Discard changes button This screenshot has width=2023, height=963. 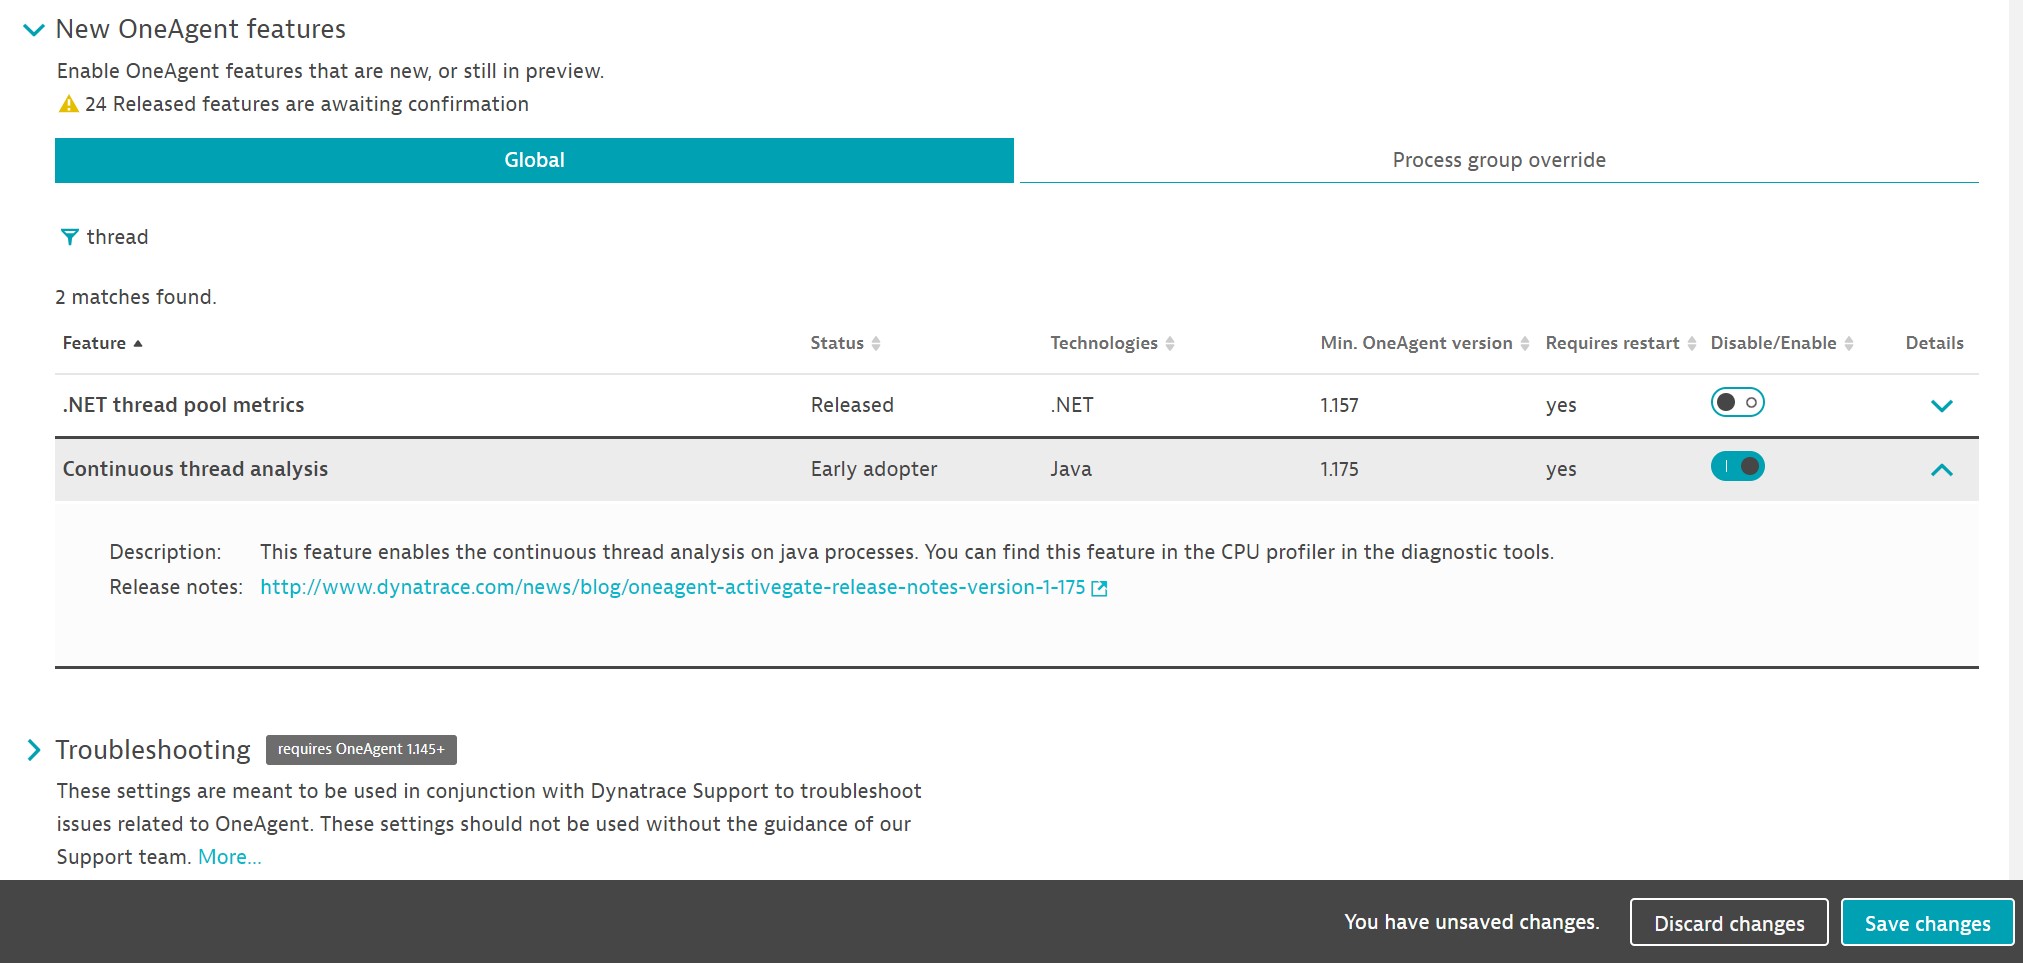tap(1729, 923)
